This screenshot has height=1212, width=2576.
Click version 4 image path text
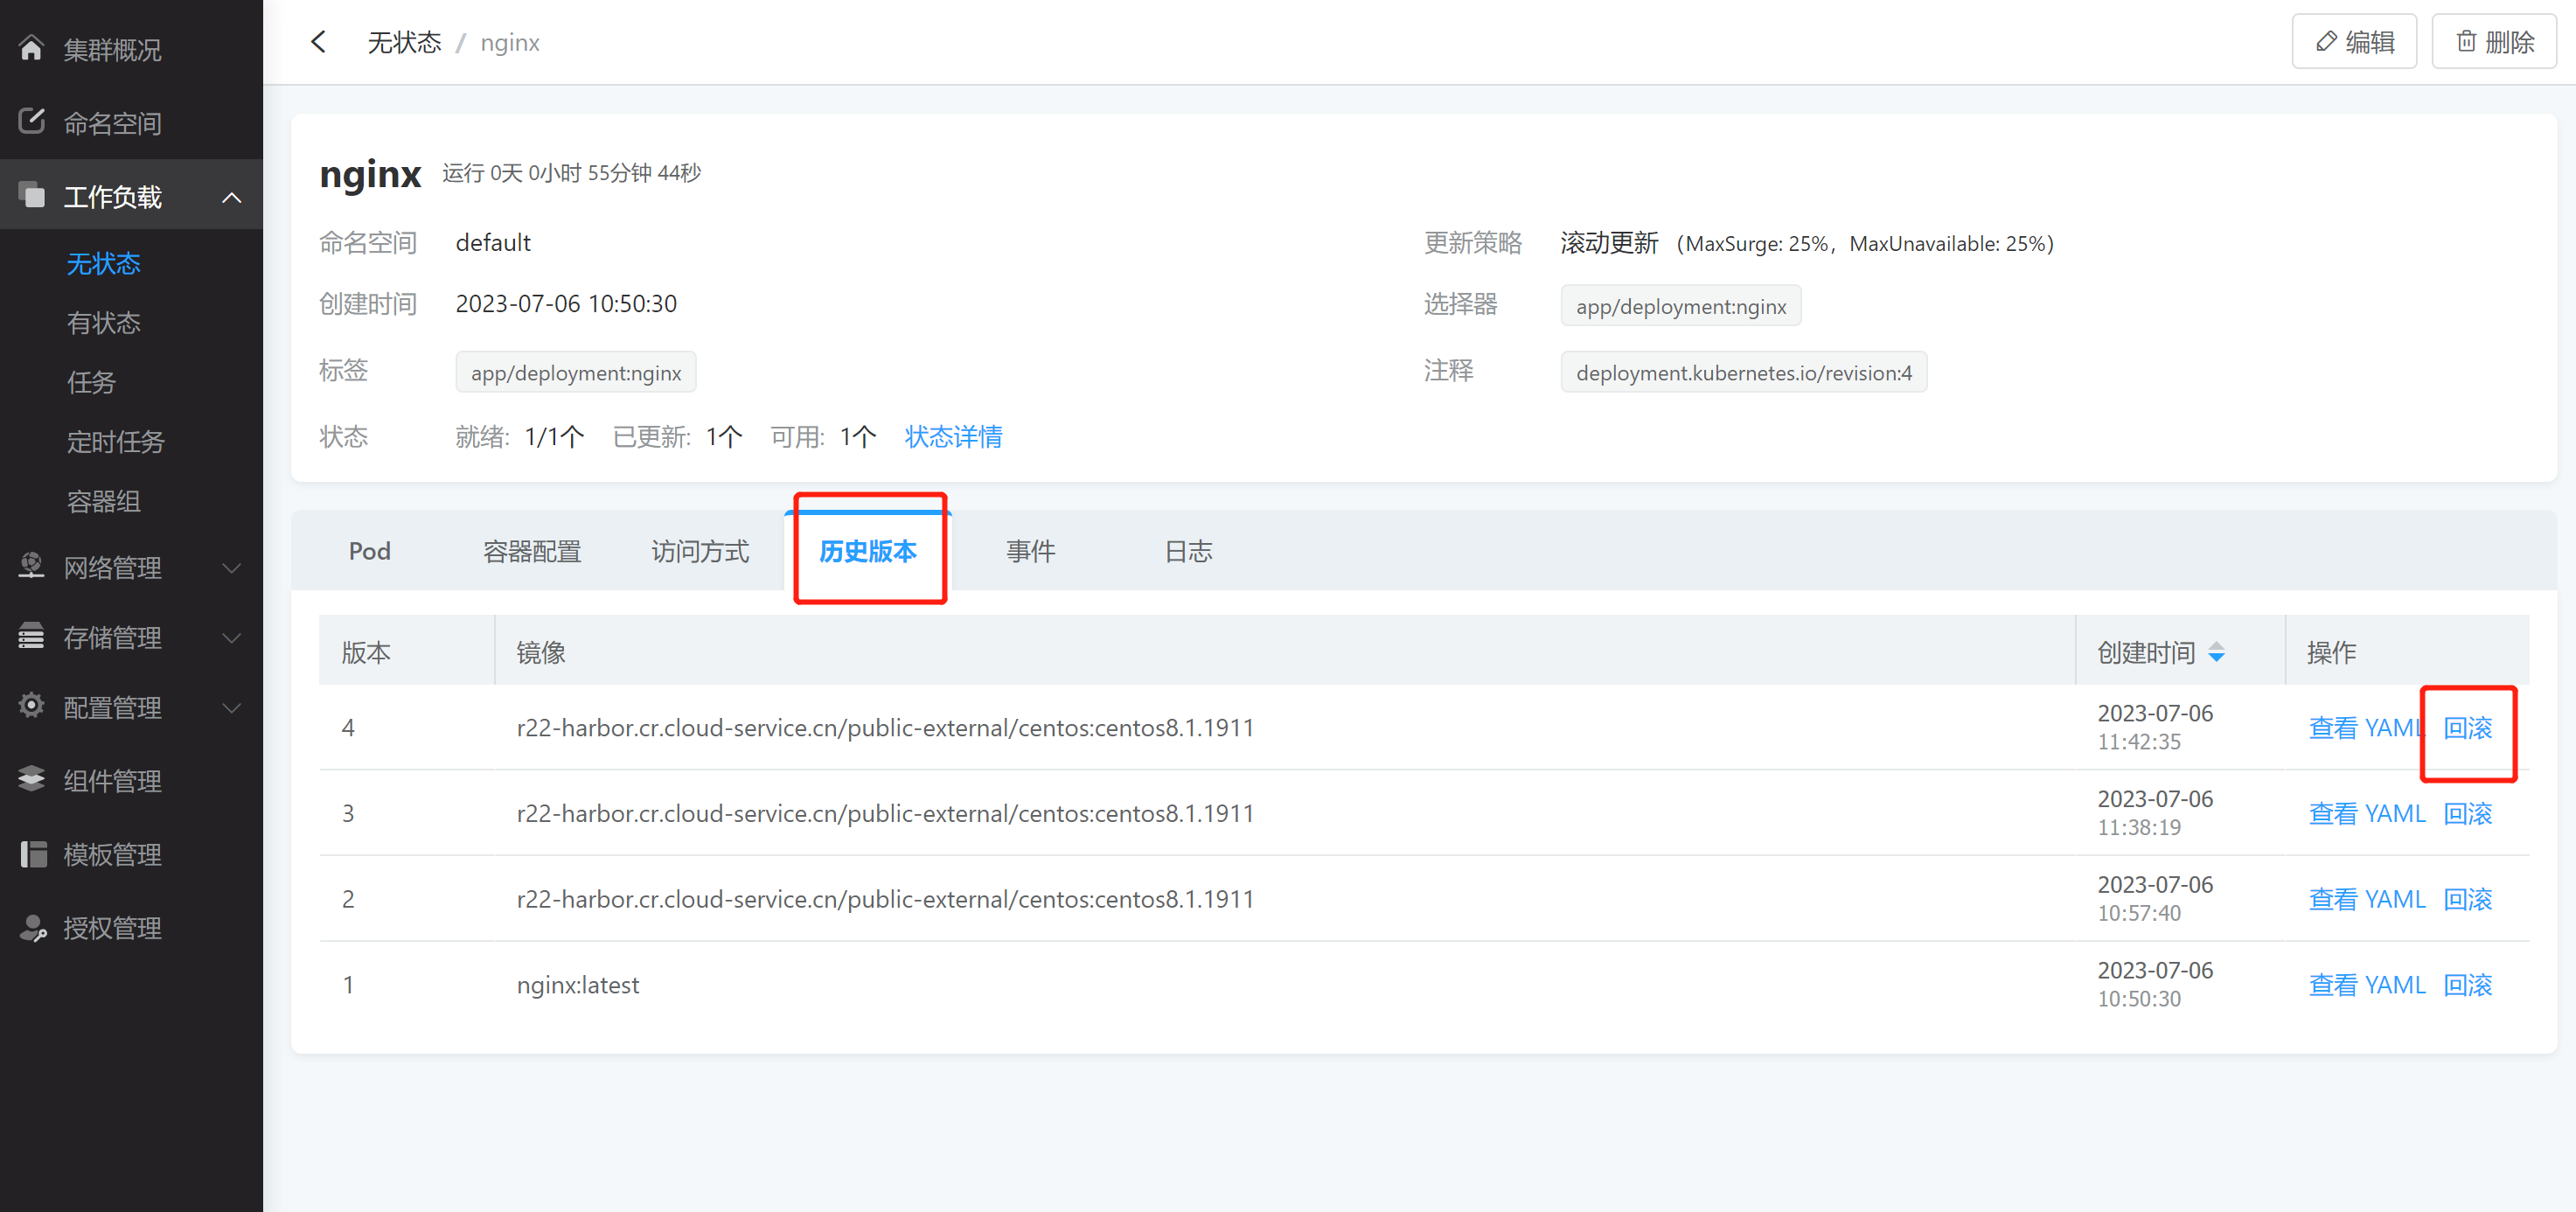(885, 728)
